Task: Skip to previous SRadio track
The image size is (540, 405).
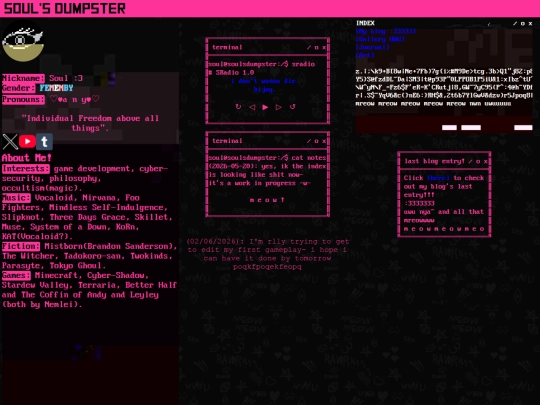Action: point(252,107)
